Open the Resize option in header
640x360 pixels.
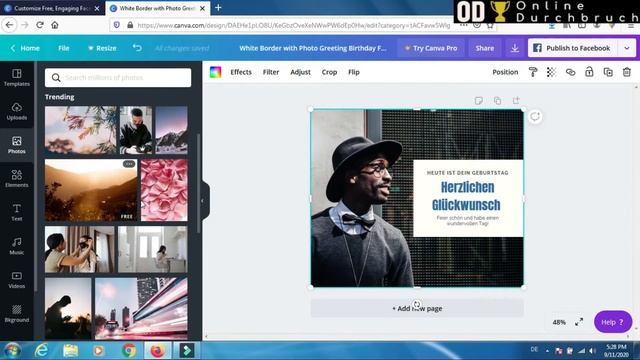click(102, 48)
